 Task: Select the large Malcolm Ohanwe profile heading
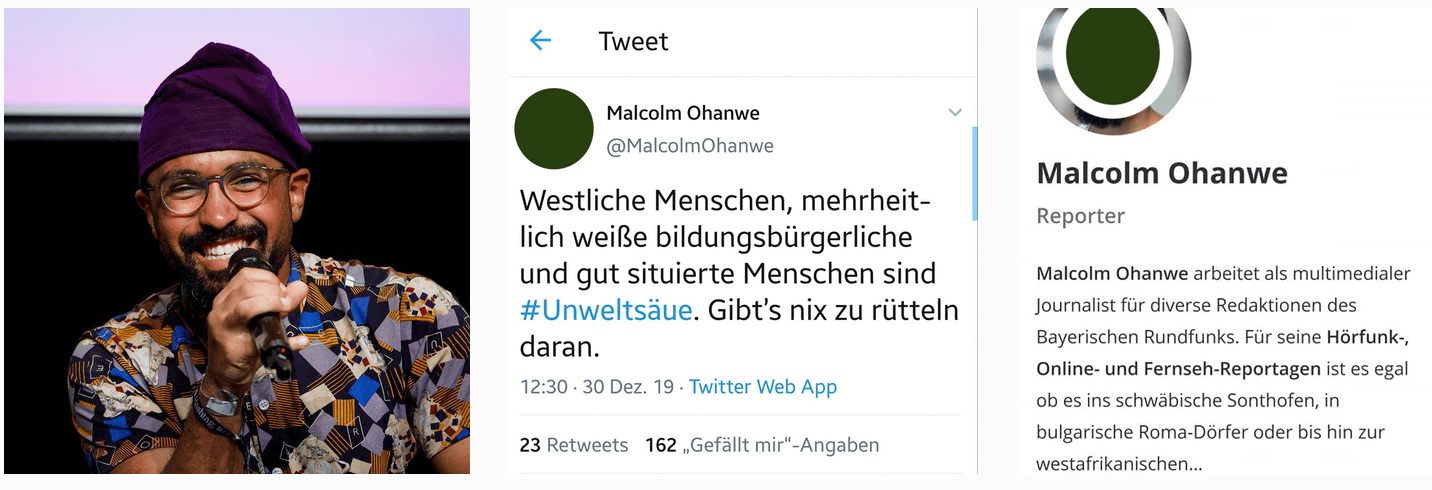tap(1162, 173)
